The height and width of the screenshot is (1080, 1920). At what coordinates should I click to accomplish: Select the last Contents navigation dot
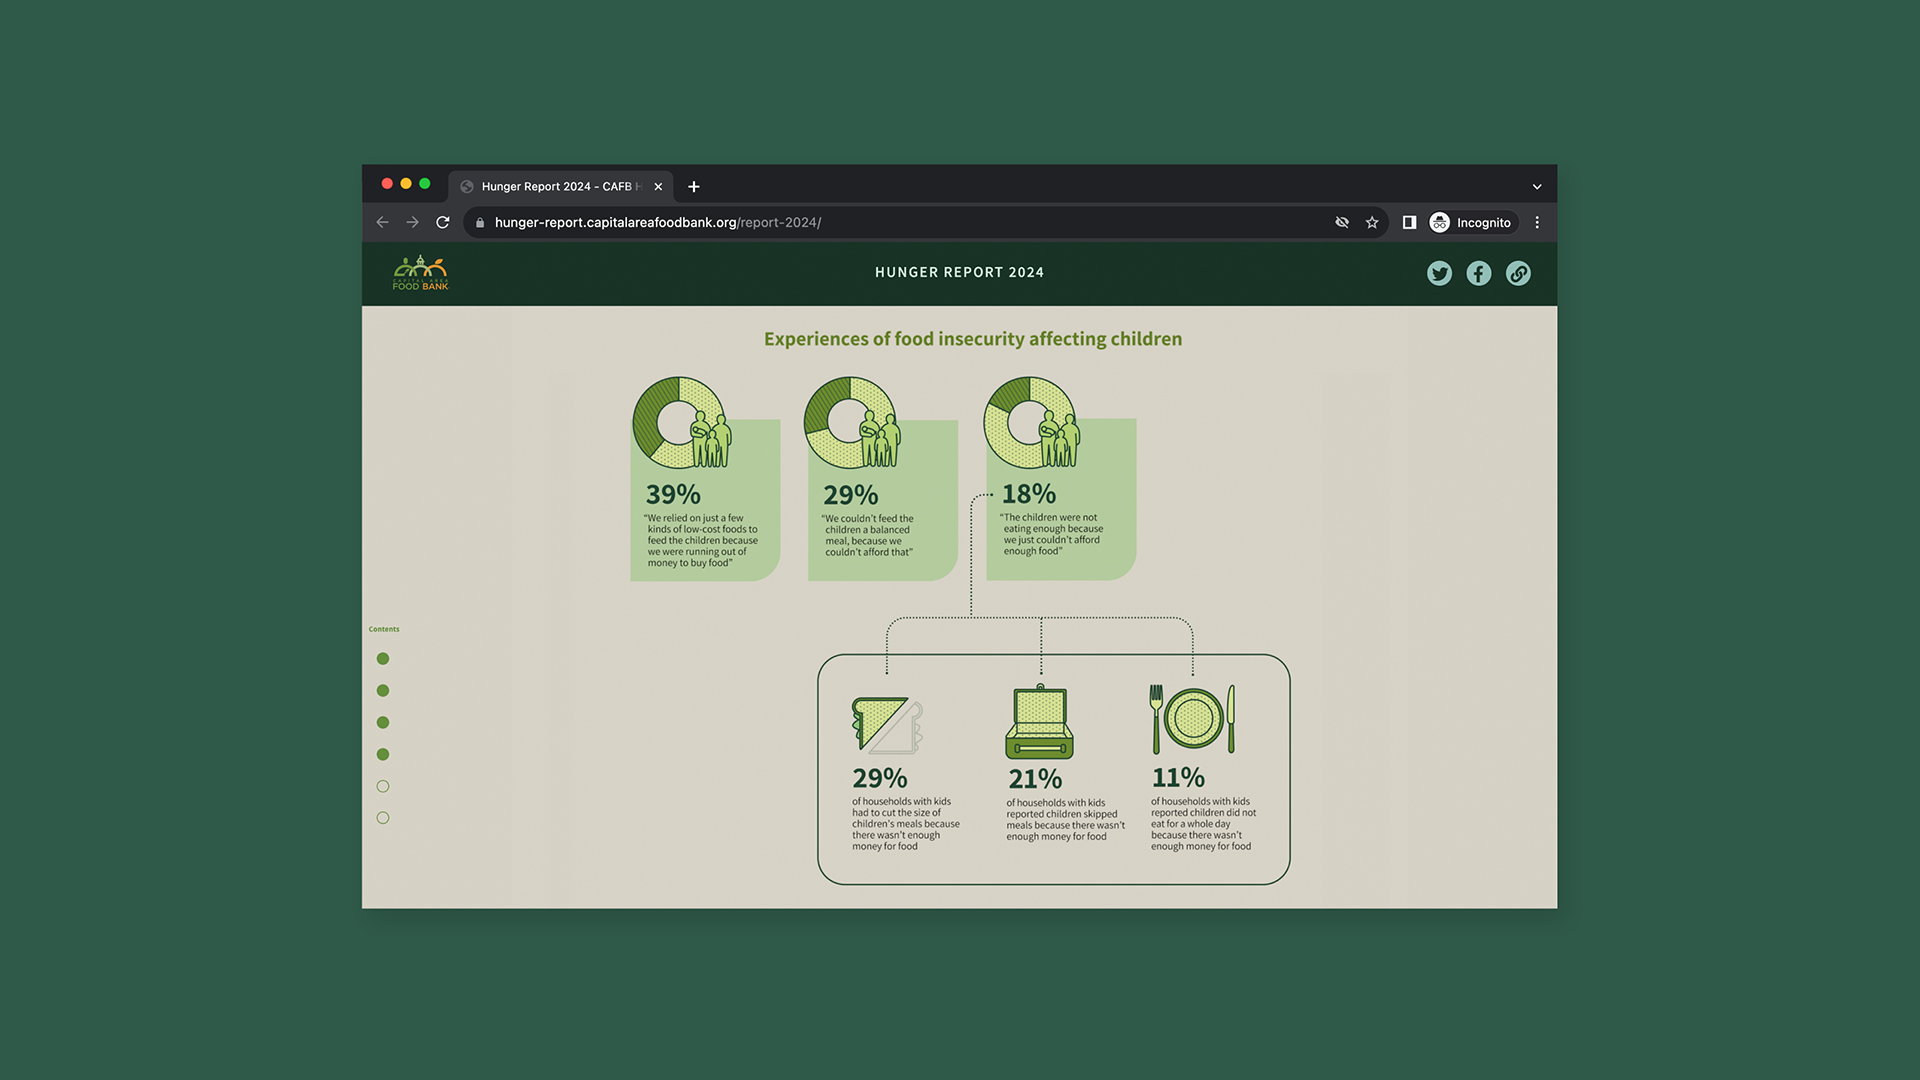tap(383, 818)
